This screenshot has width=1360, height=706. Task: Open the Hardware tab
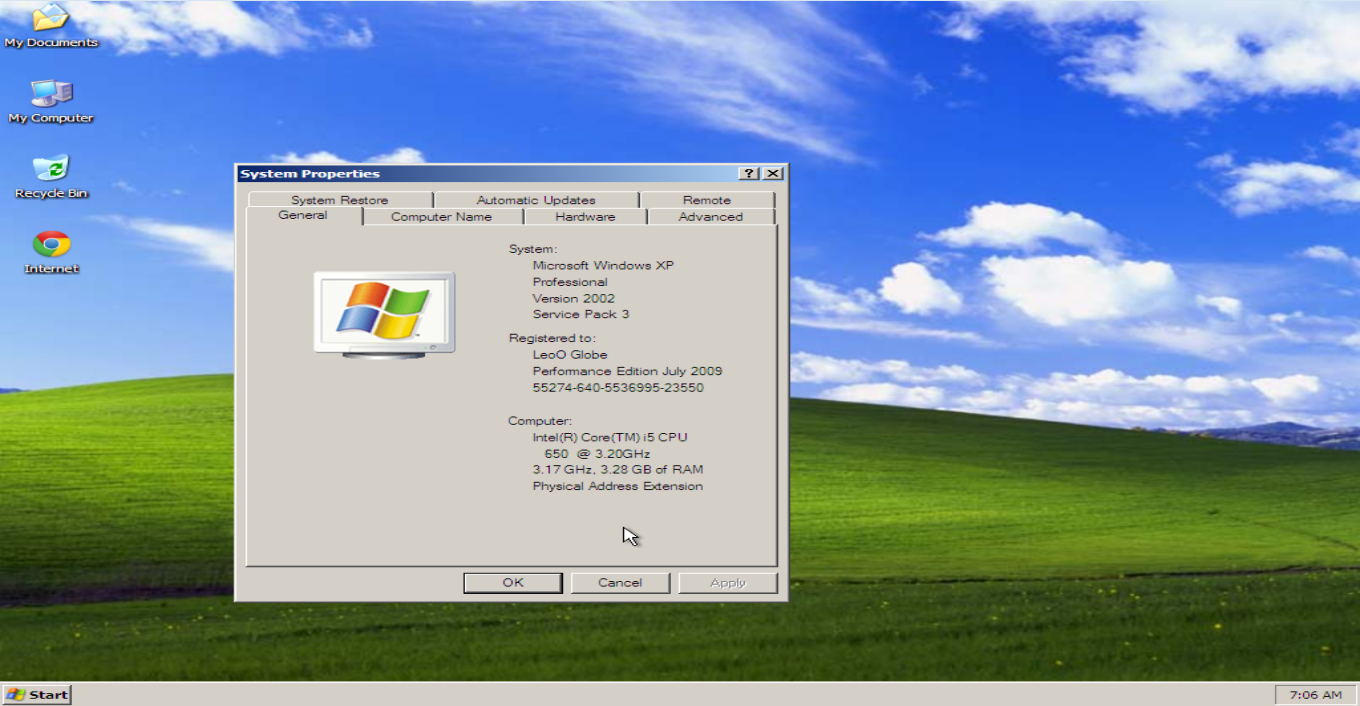(x=585, y=216)
